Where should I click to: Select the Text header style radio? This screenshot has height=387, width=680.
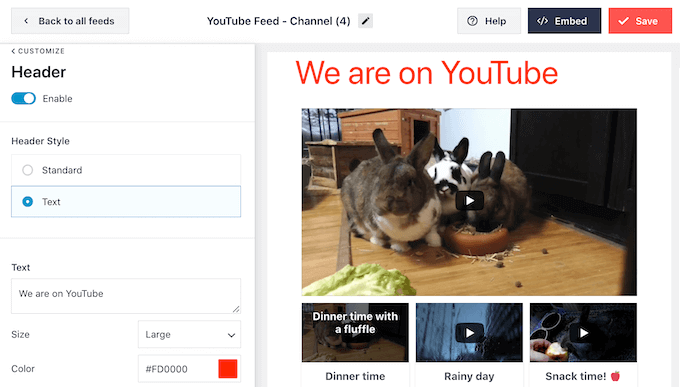pyautogui.click(x=27, y=202)
